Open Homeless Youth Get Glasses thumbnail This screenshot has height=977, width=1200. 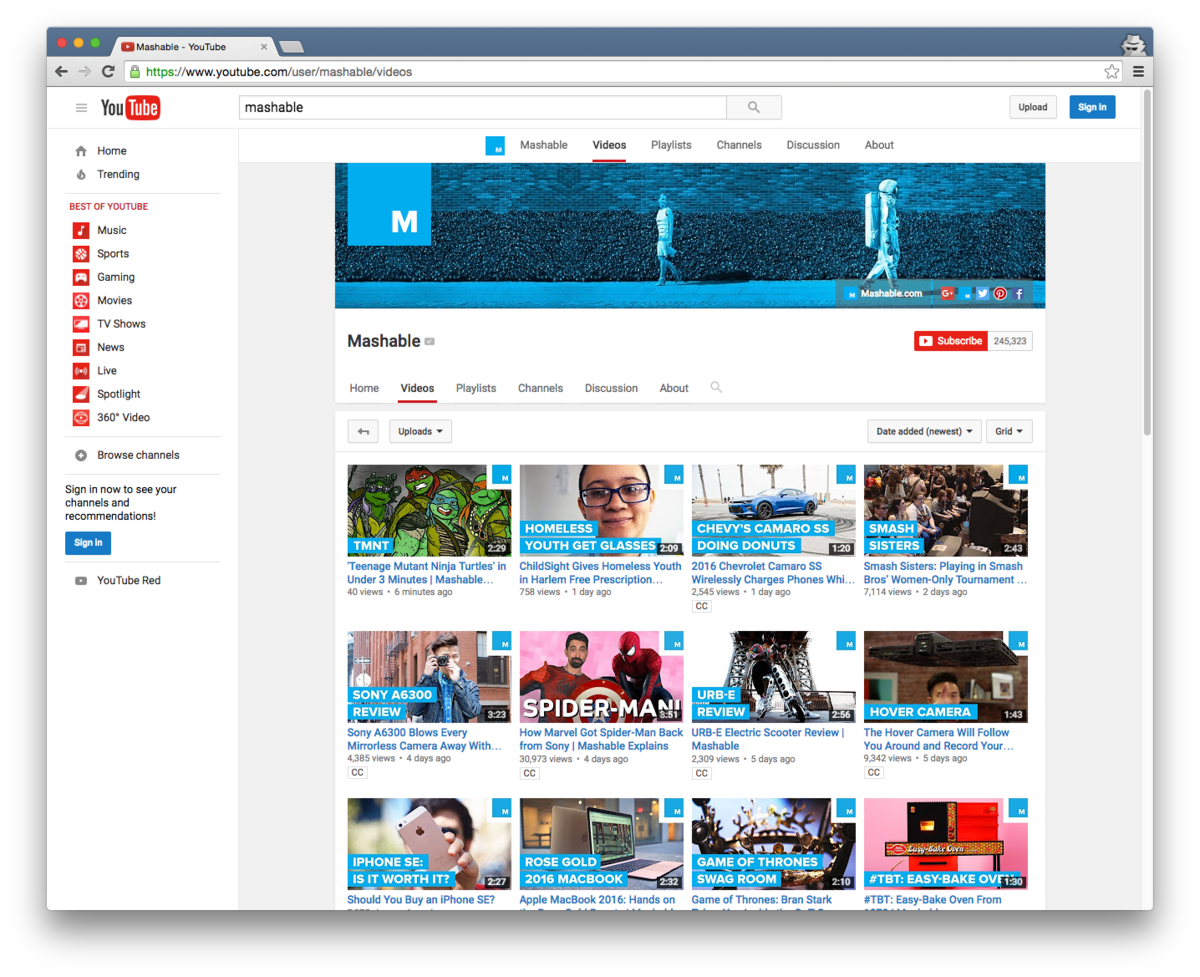(601, 510)
